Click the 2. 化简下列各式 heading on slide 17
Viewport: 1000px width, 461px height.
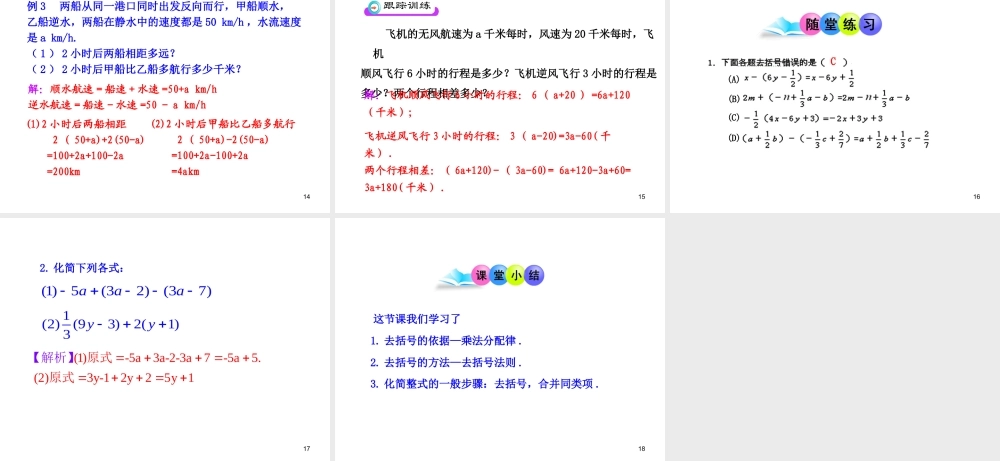click(x=82, y=267)
